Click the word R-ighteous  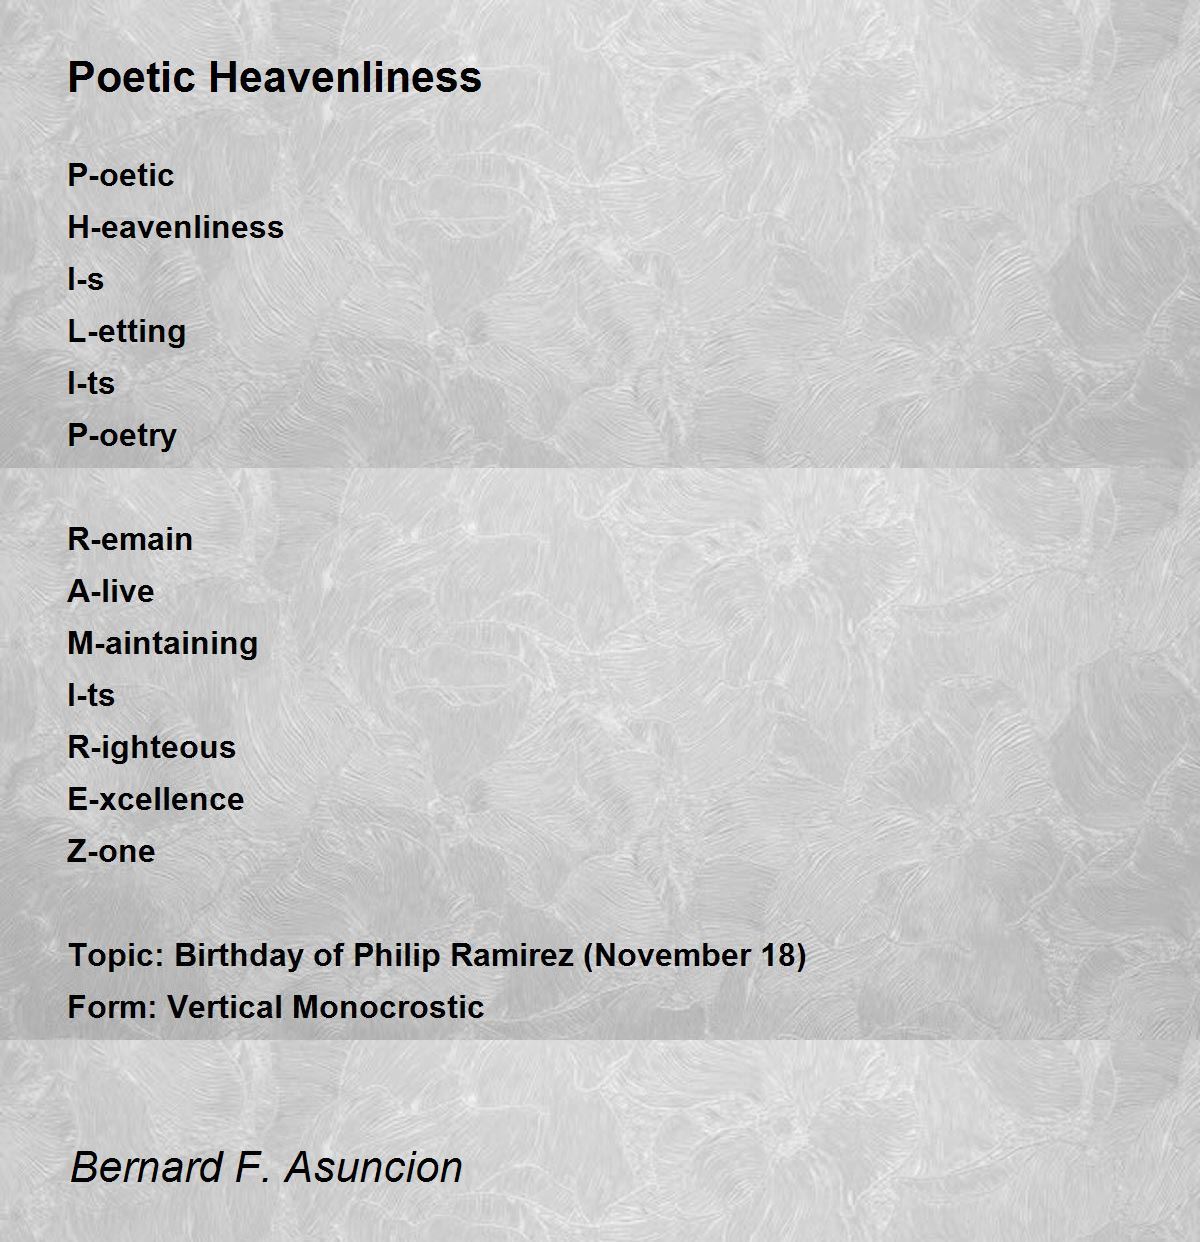pyautogui.click(x=152, y=747)
